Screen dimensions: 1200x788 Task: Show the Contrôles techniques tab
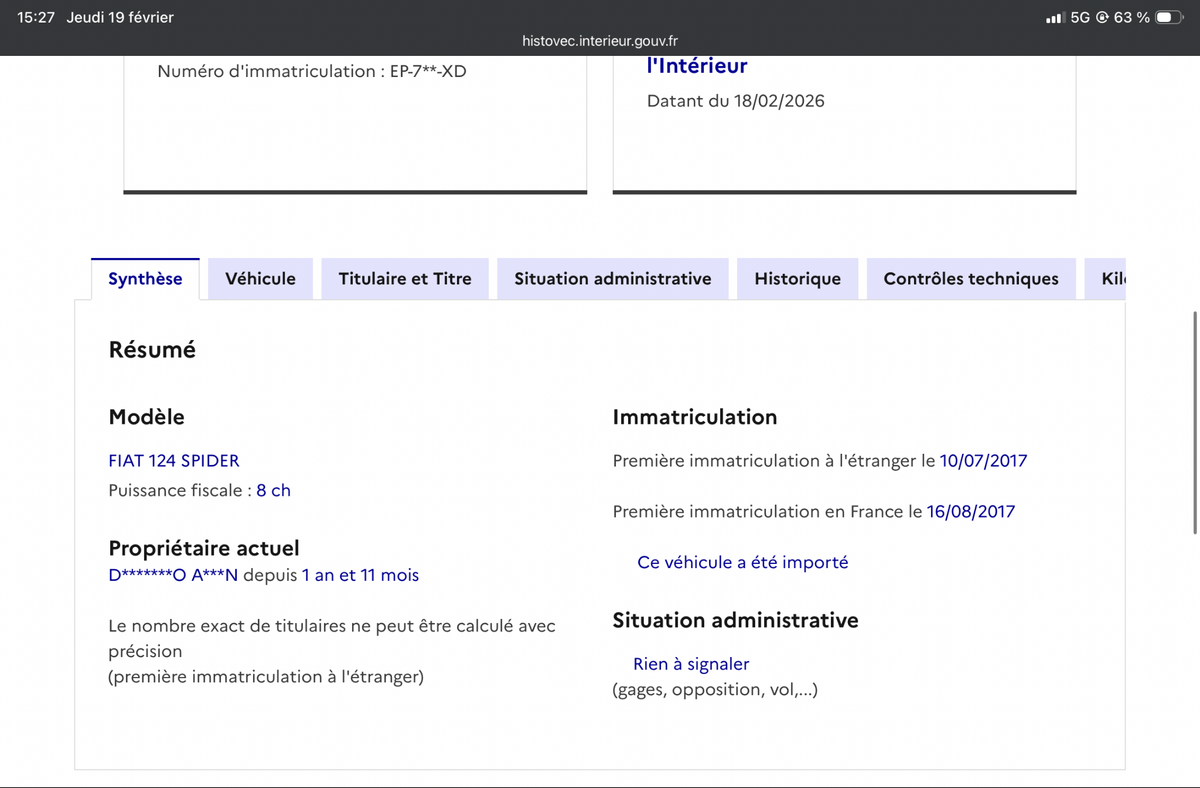(970, 279)
